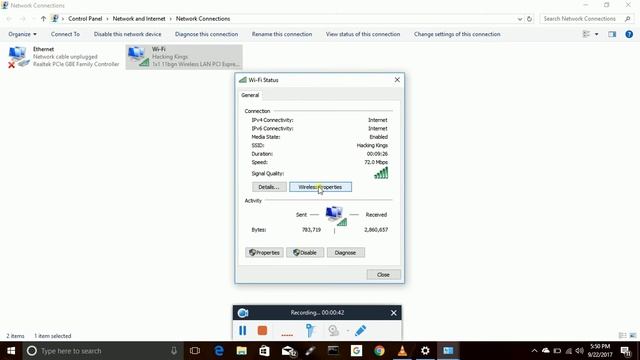Go up one level with Up arrow

click(x=43, y=19)
